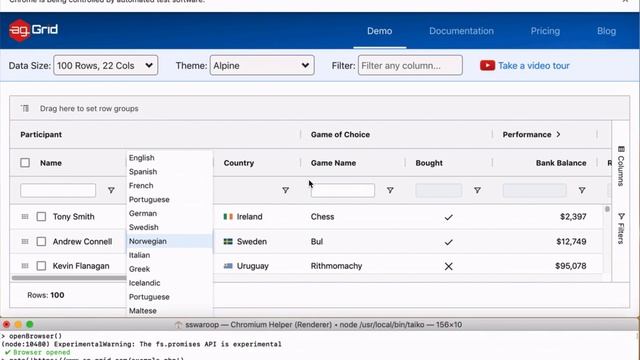This screenshot has width=640, height=360.
Task: Check the Tony Smith row checkbox
Action: coord(41,217)
